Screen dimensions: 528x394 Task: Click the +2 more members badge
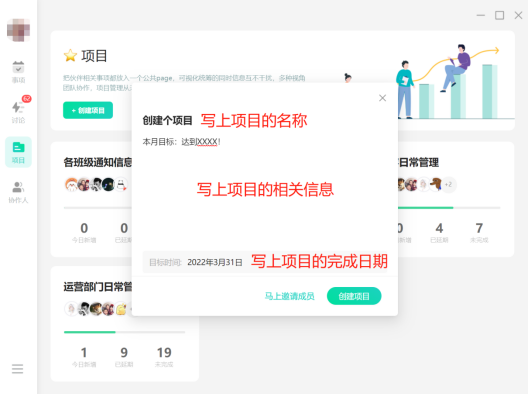(448, 185)
